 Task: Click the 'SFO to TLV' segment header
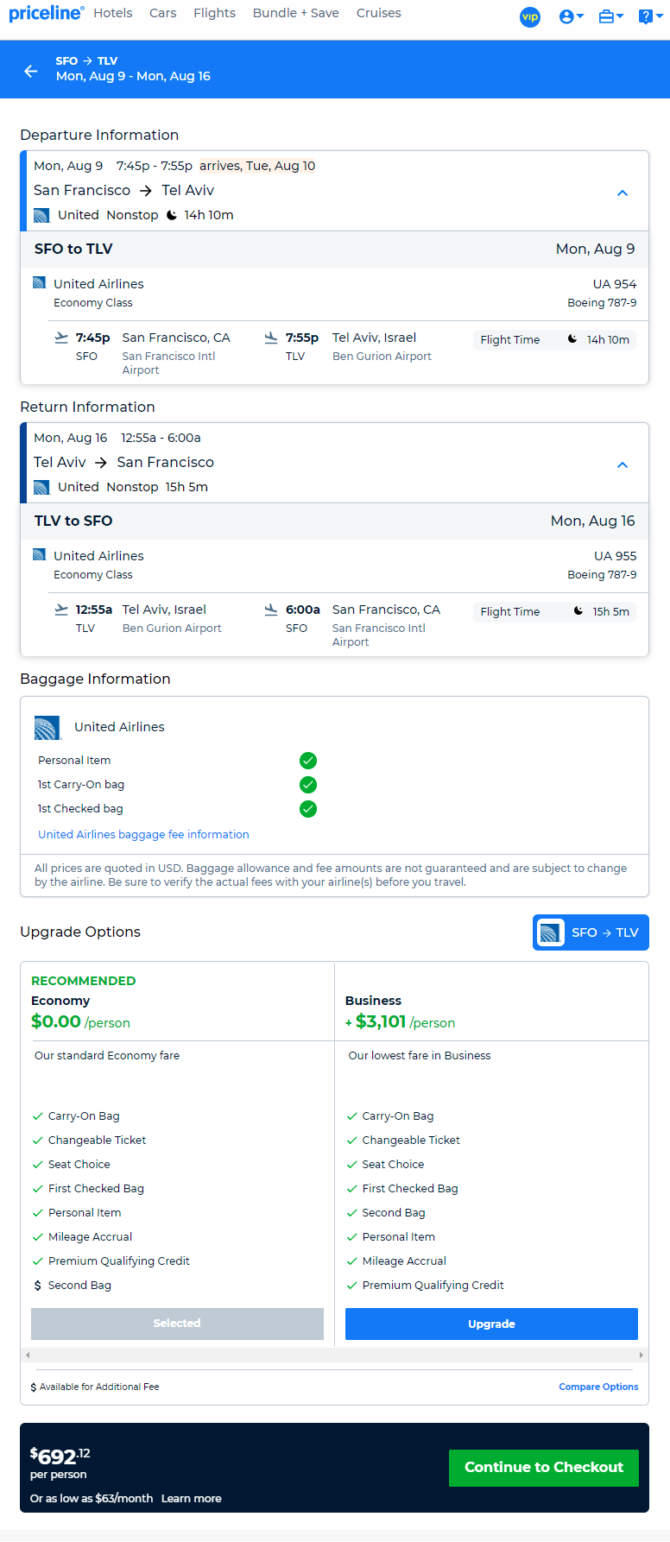(335, 249)
